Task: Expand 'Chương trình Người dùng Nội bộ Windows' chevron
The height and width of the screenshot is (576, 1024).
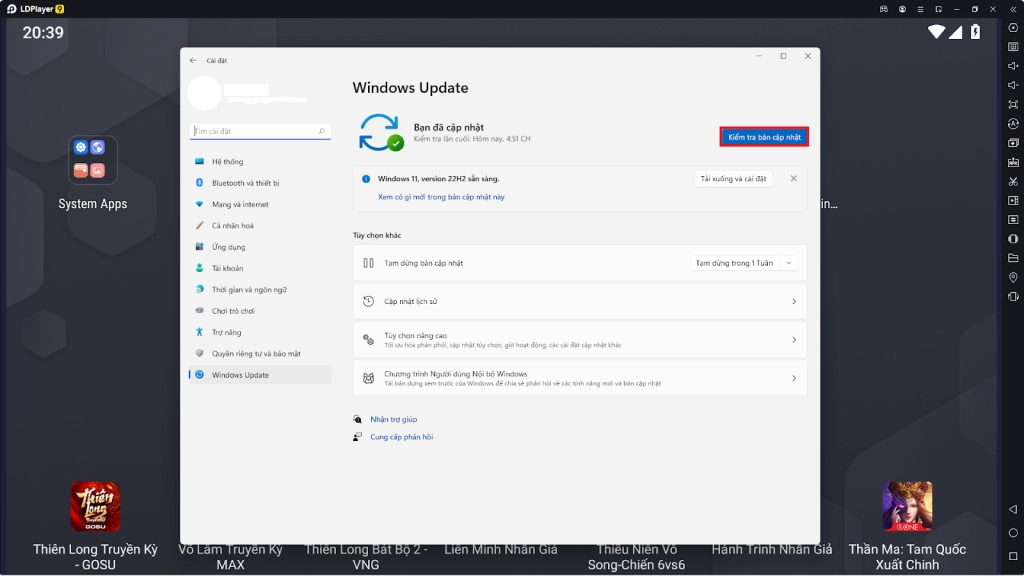Action: pos(794,379)
